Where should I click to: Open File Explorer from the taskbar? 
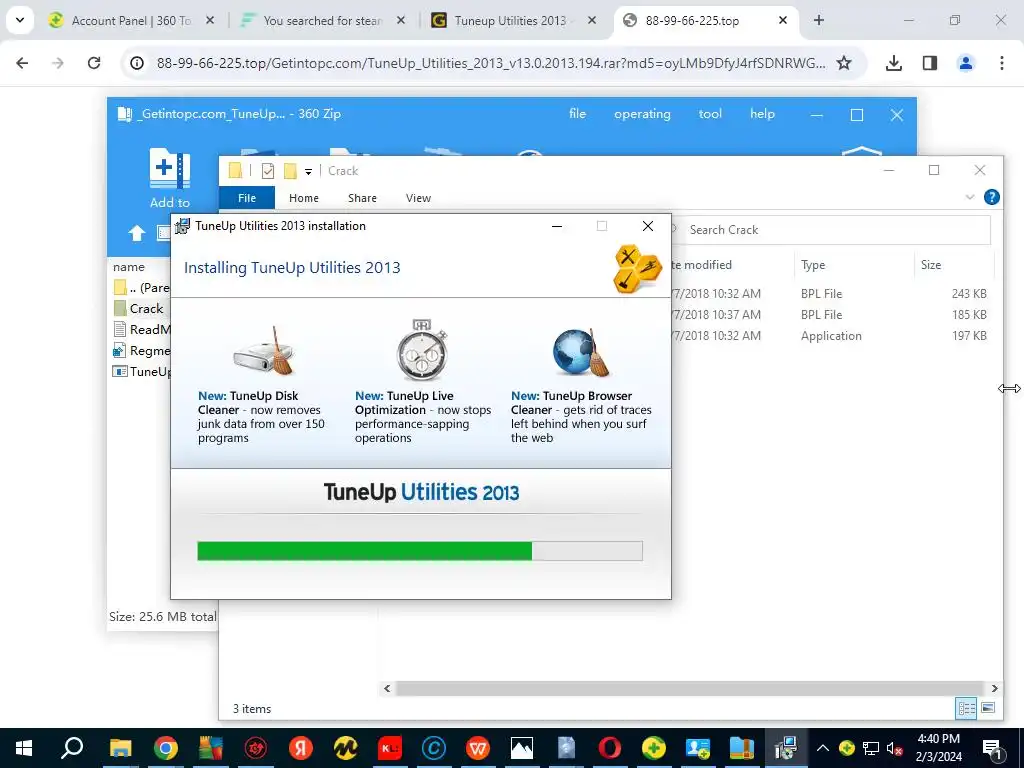[x=120, y=748]
